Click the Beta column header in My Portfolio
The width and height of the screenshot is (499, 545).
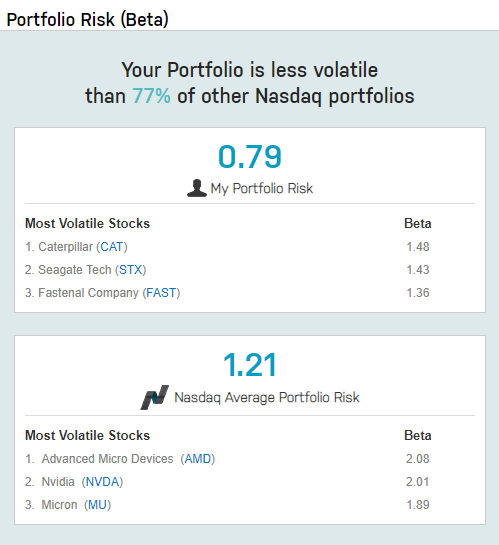pos(418,223)
